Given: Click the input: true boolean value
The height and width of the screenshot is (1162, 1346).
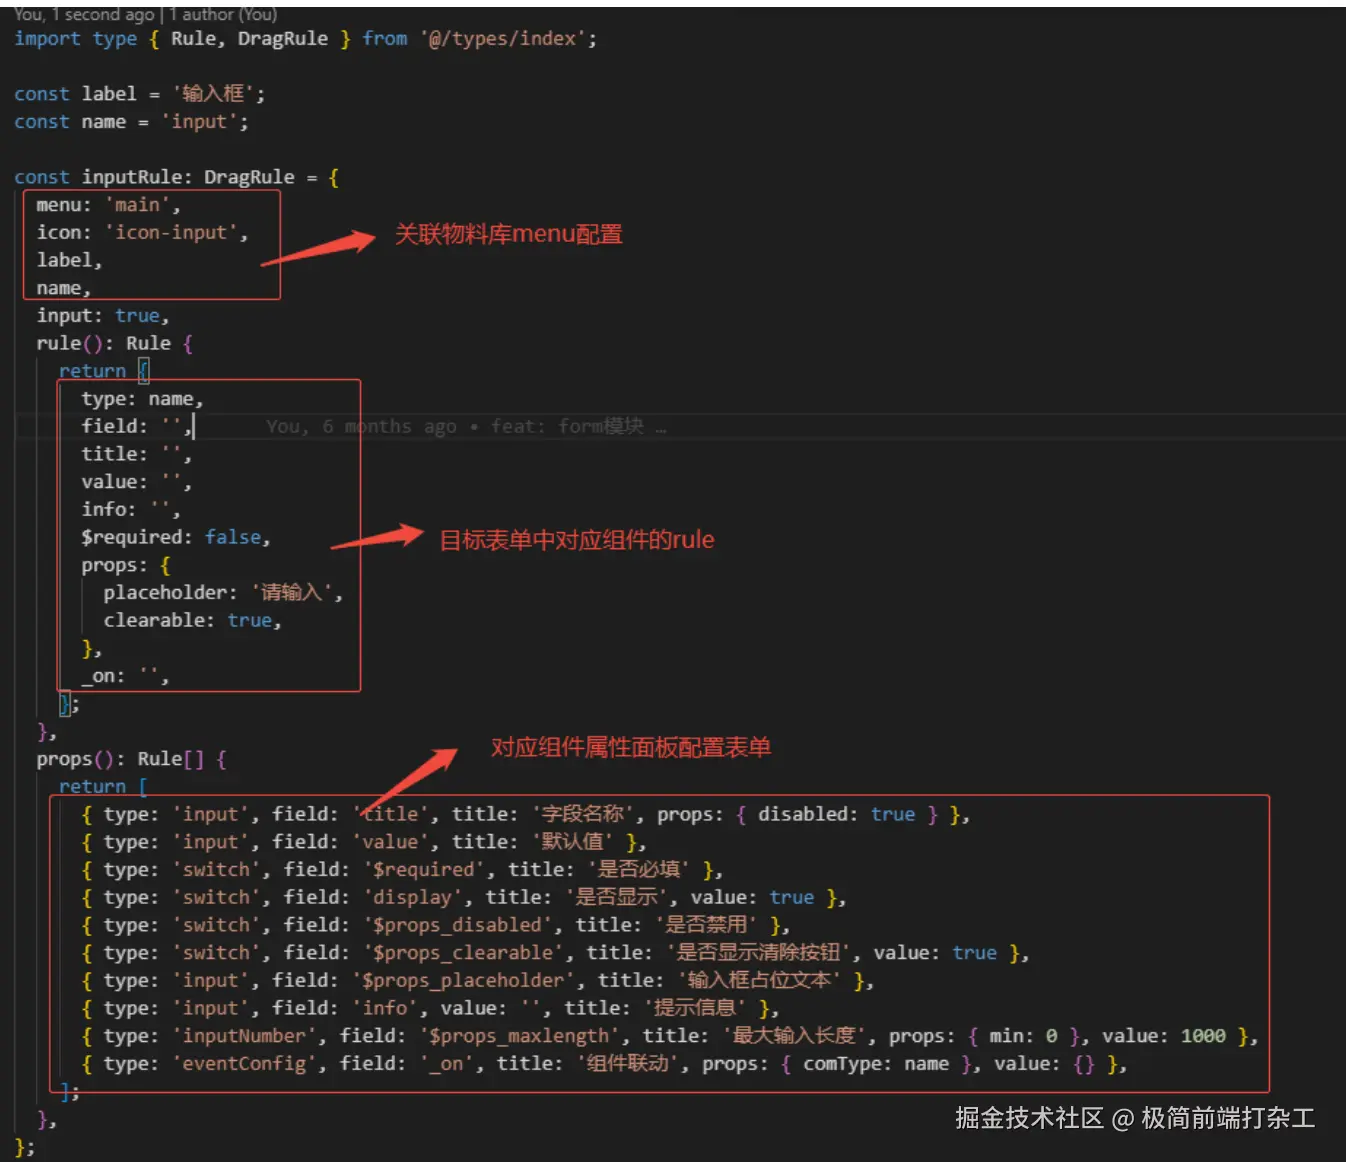Looking at the screenshot, I should click(137, 316).
